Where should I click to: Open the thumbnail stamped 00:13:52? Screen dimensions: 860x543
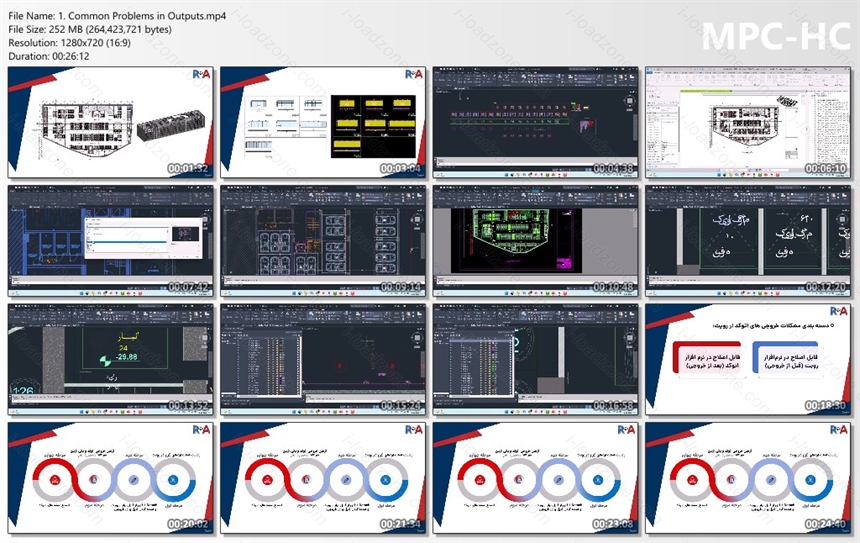[110, 360]
